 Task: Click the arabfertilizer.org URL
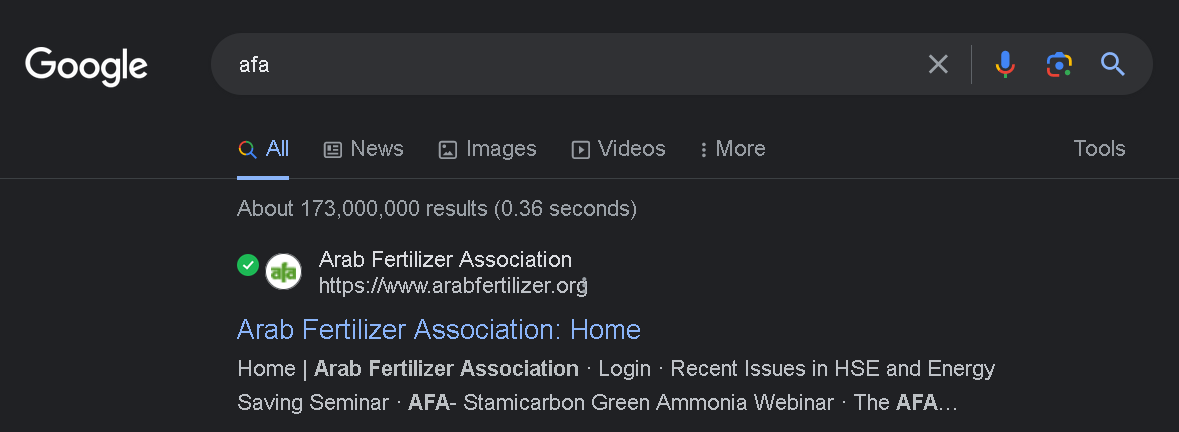click(x=451, y=286)
